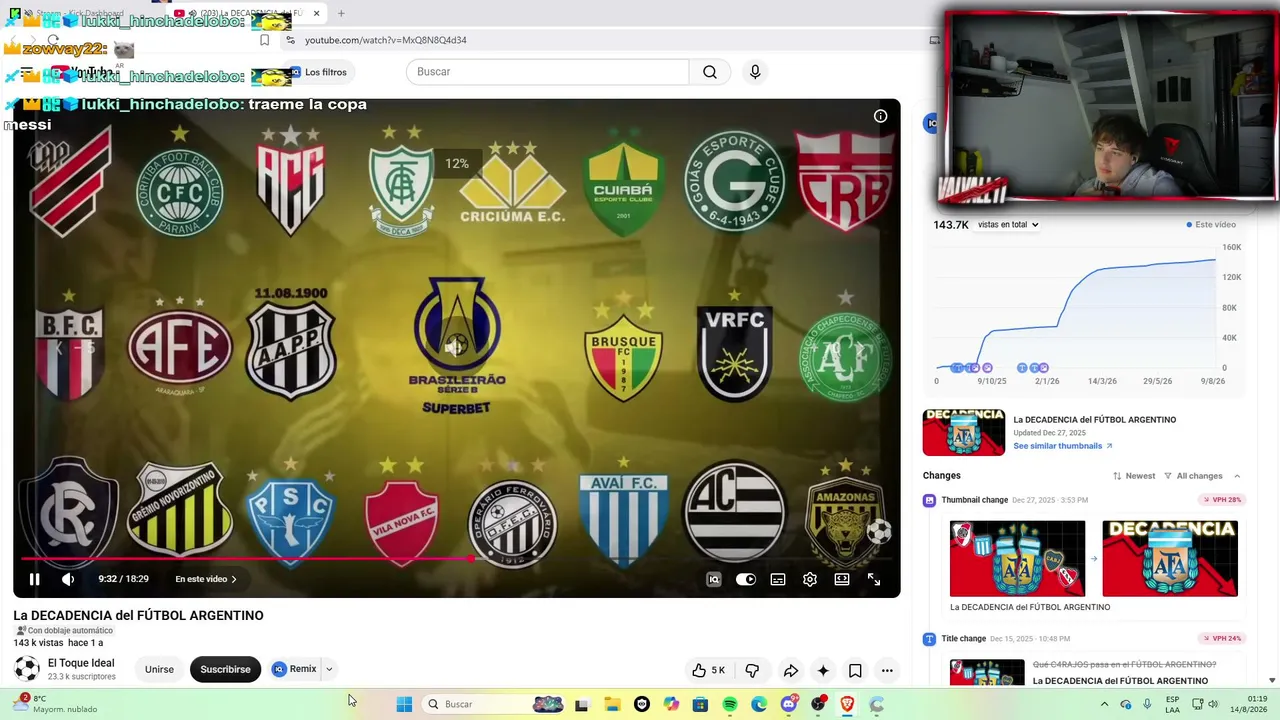Share the video using the arrow icon
1280x720 pixels.
(x=790, y=670)
